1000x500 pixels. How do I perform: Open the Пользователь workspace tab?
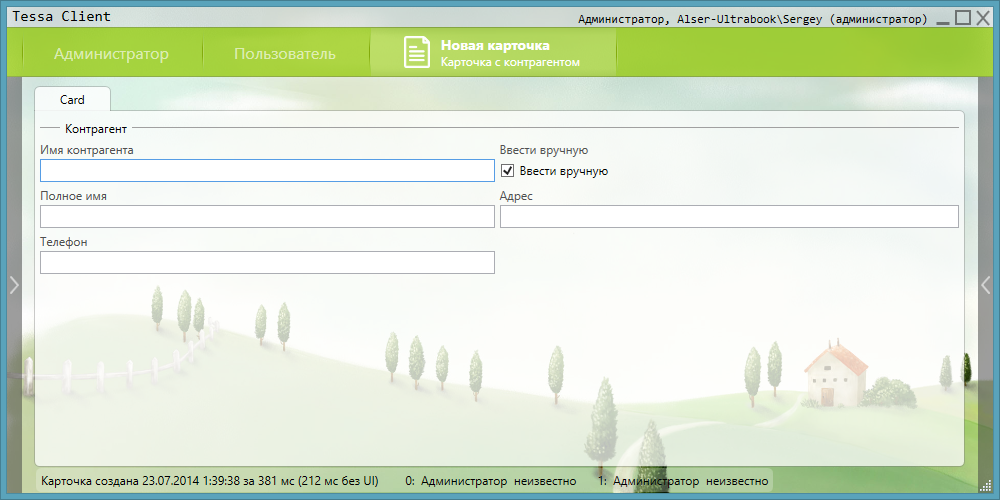click(x=285, y=54)
